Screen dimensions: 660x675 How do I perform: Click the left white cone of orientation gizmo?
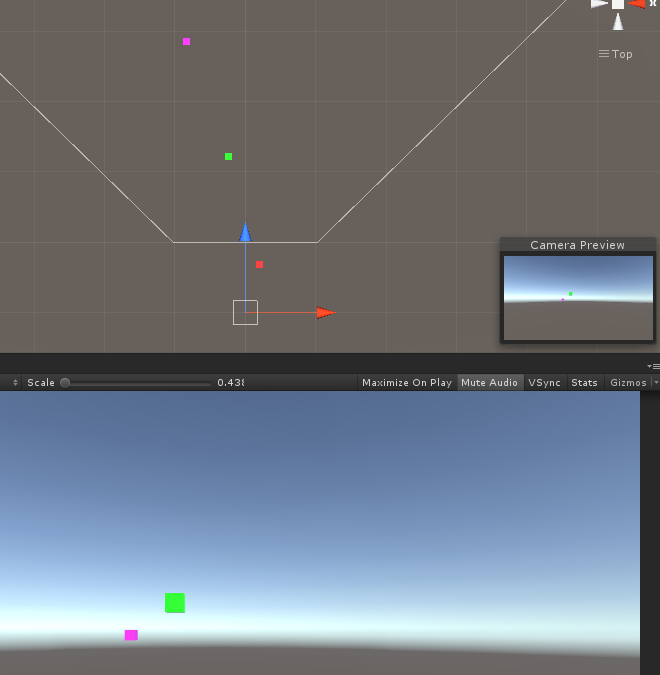pyautogui.click(x=599, y=4)
